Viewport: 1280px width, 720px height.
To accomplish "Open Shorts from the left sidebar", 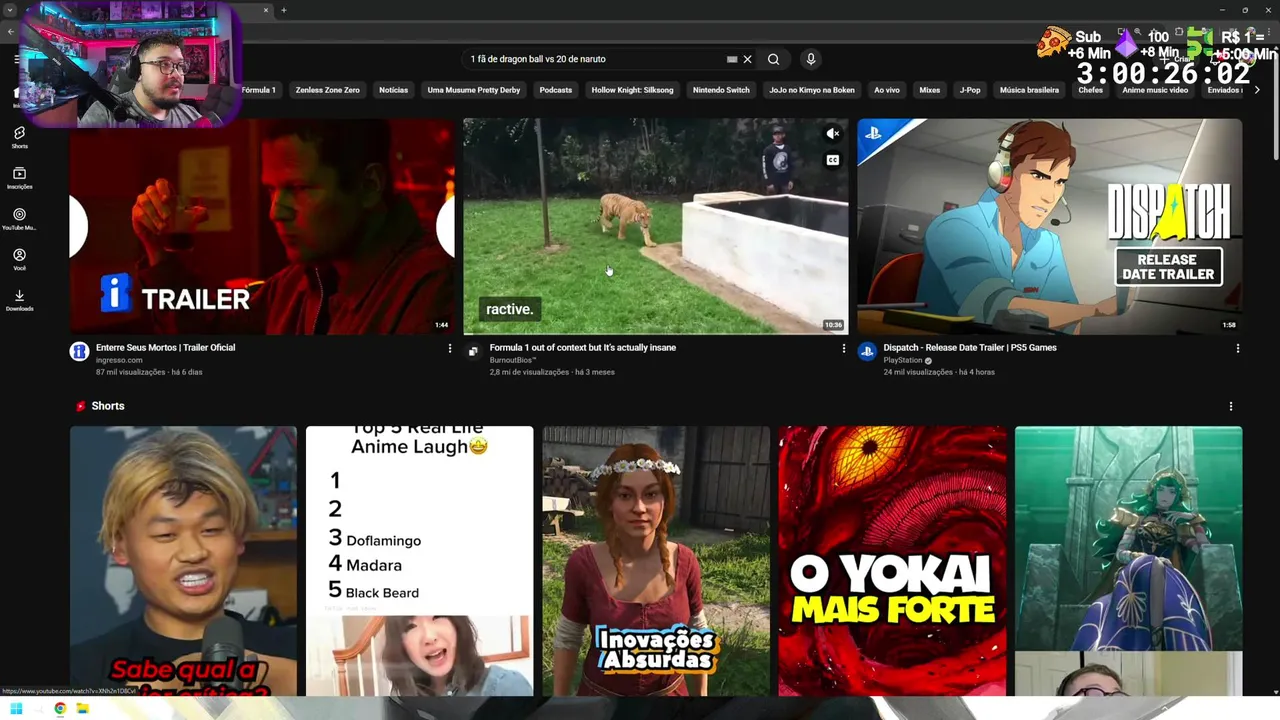I will point(19,137).
